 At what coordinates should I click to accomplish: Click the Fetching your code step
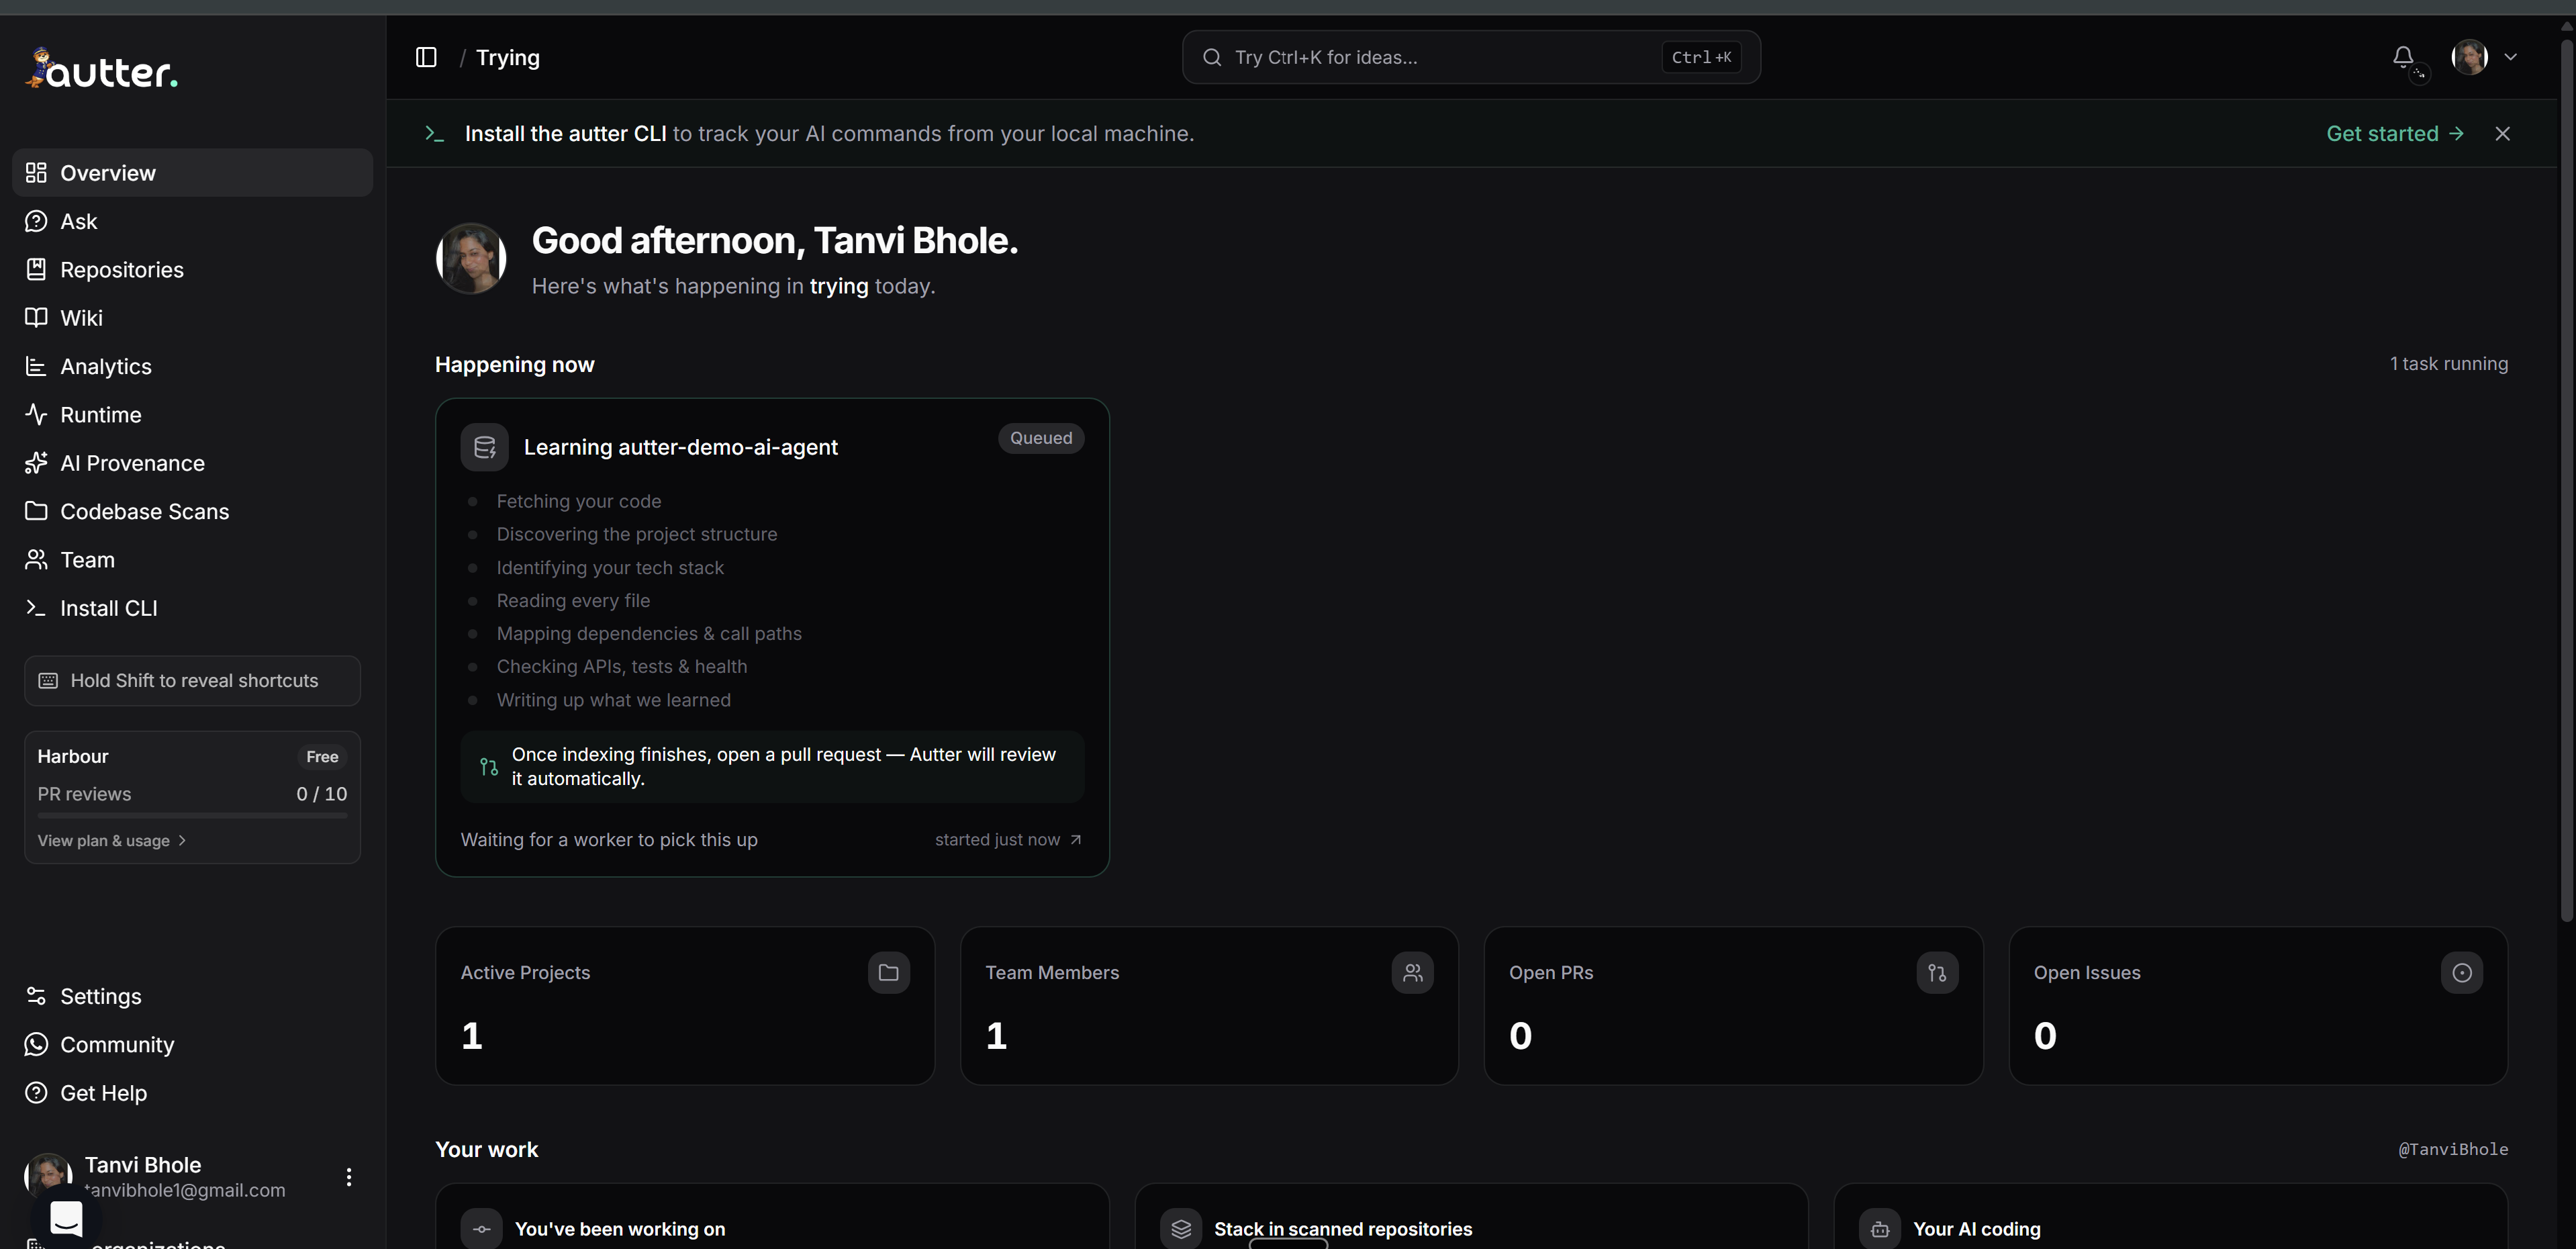[579, 501]
